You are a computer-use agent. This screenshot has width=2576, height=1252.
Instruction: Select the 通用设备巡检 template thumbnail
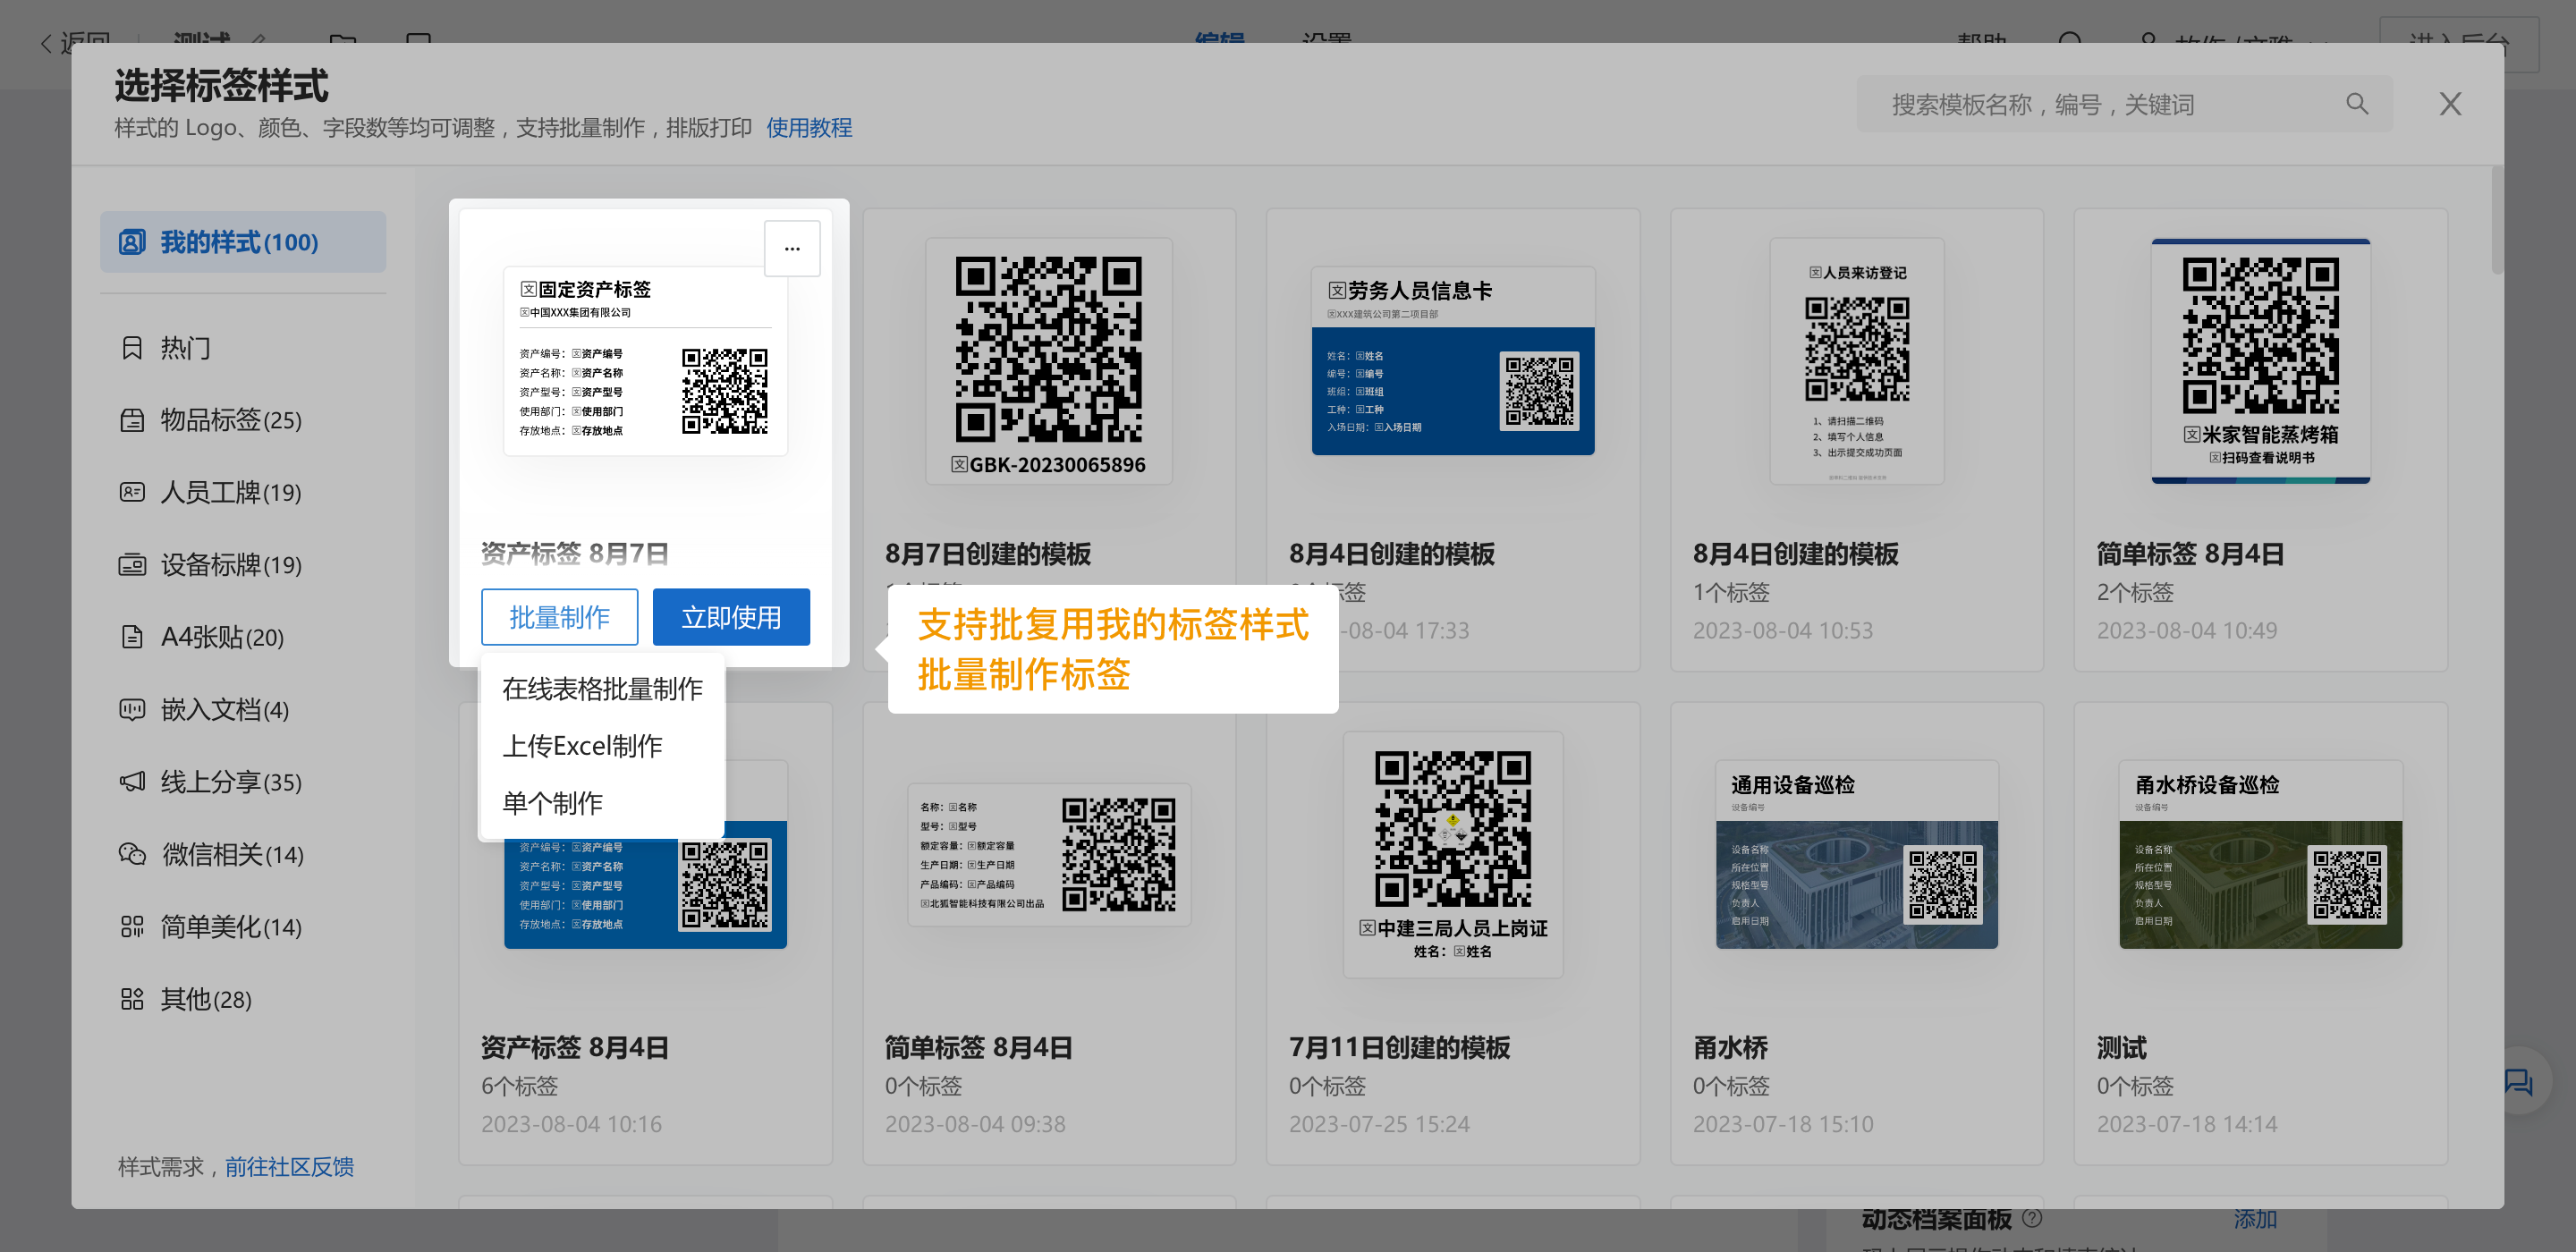pos(1856,855)
